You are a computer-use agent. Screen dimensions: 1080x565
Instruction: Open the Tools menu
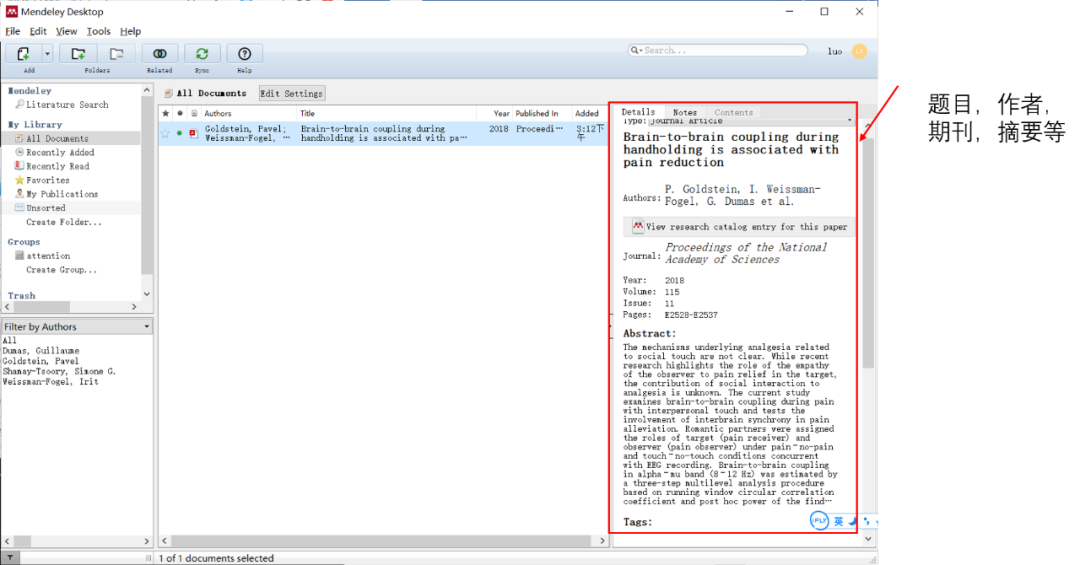tap(98, 31)
